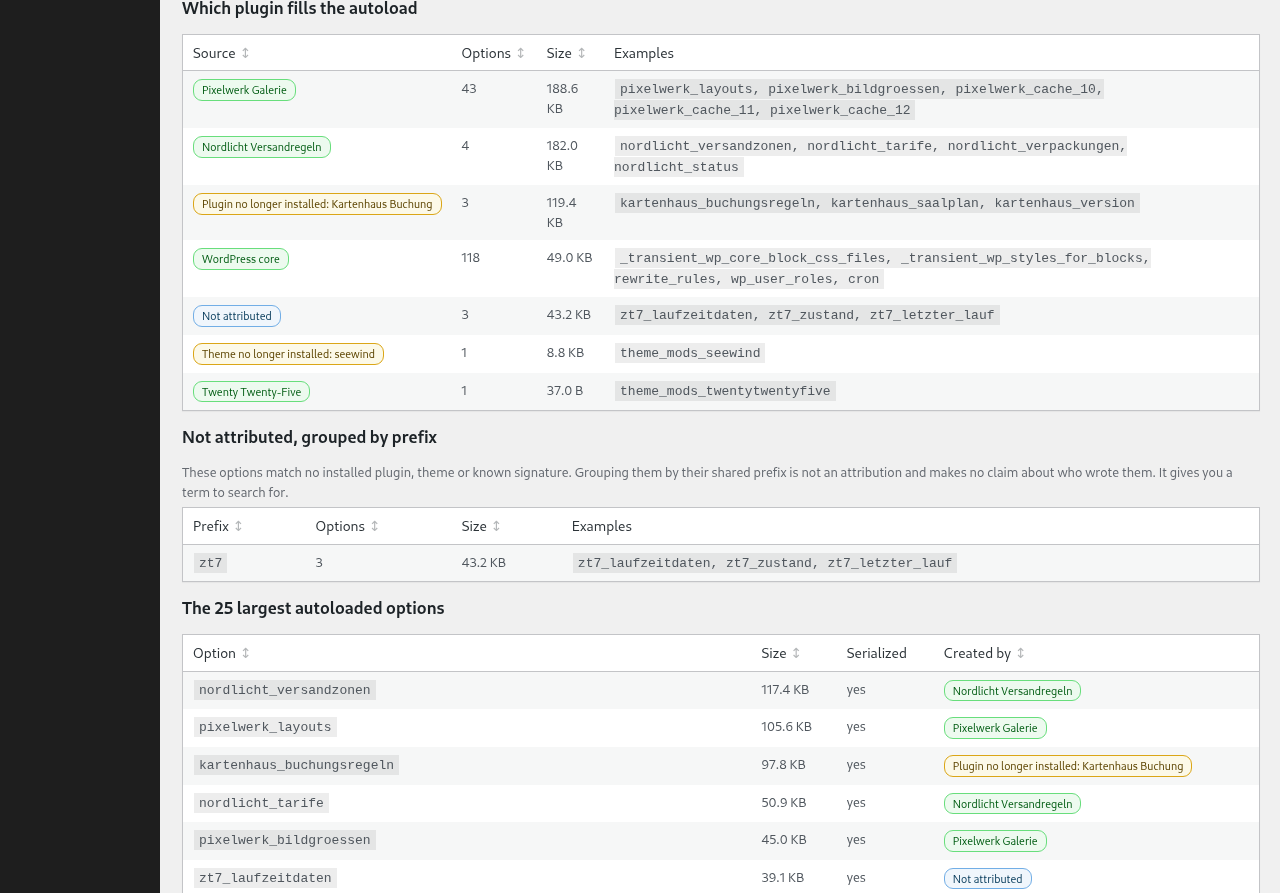Click sort arrows beside Size in plugin table
This screenshot has width=1280, height=893.
tap(581, 53)
